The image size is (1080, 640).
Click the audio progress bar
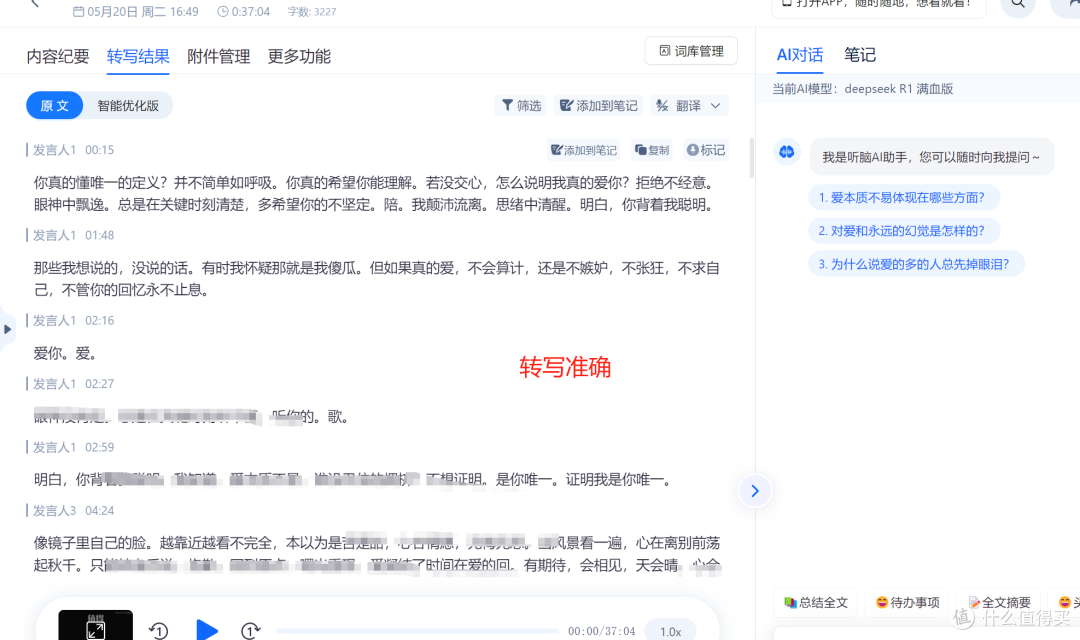coord(417,630)
